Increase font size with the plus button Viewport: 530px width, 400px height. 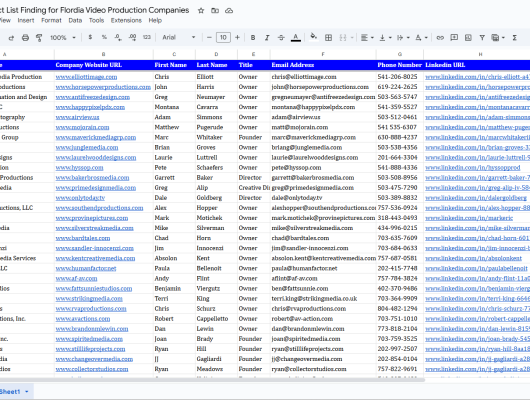(237, 38)
